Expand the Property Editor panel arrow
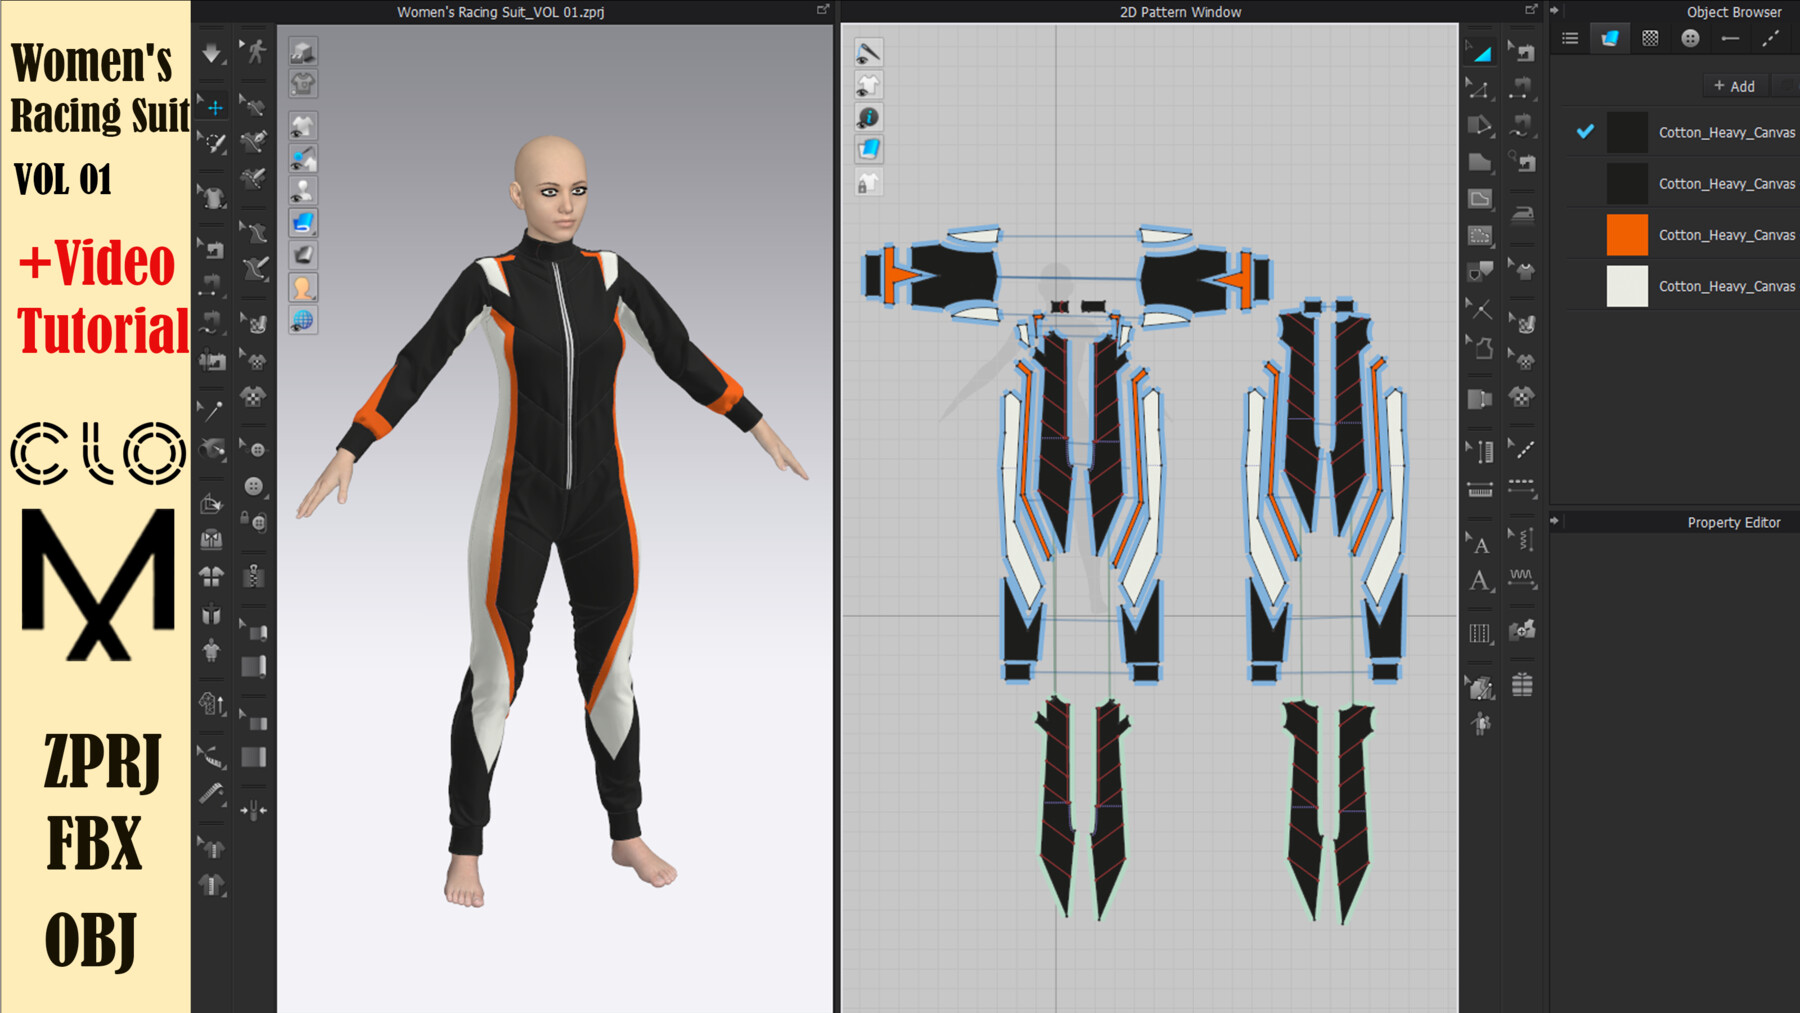Viewport: 1800px width, 1013px height. [x=1554, y=520]
